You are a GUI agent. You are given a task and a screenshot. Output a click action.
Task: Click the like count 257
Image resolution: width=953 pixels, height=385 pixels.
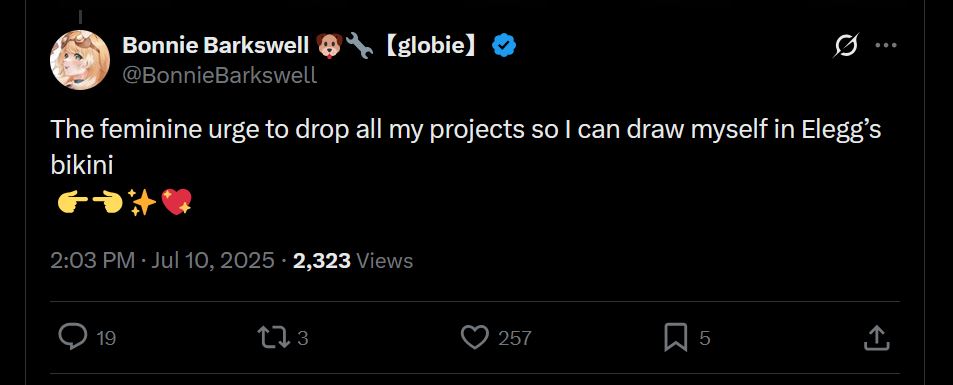(x=515, y=338)
